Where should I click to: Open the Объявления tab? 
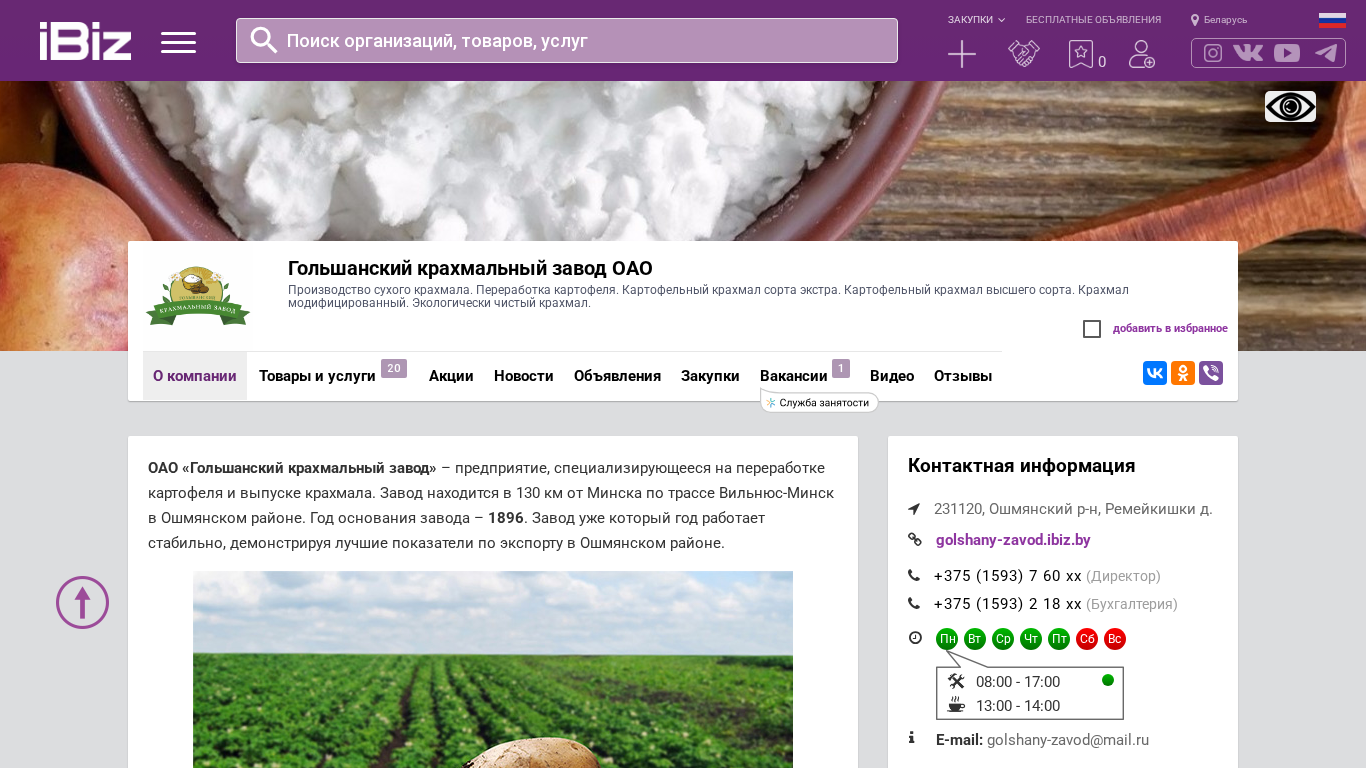[617, 376]
